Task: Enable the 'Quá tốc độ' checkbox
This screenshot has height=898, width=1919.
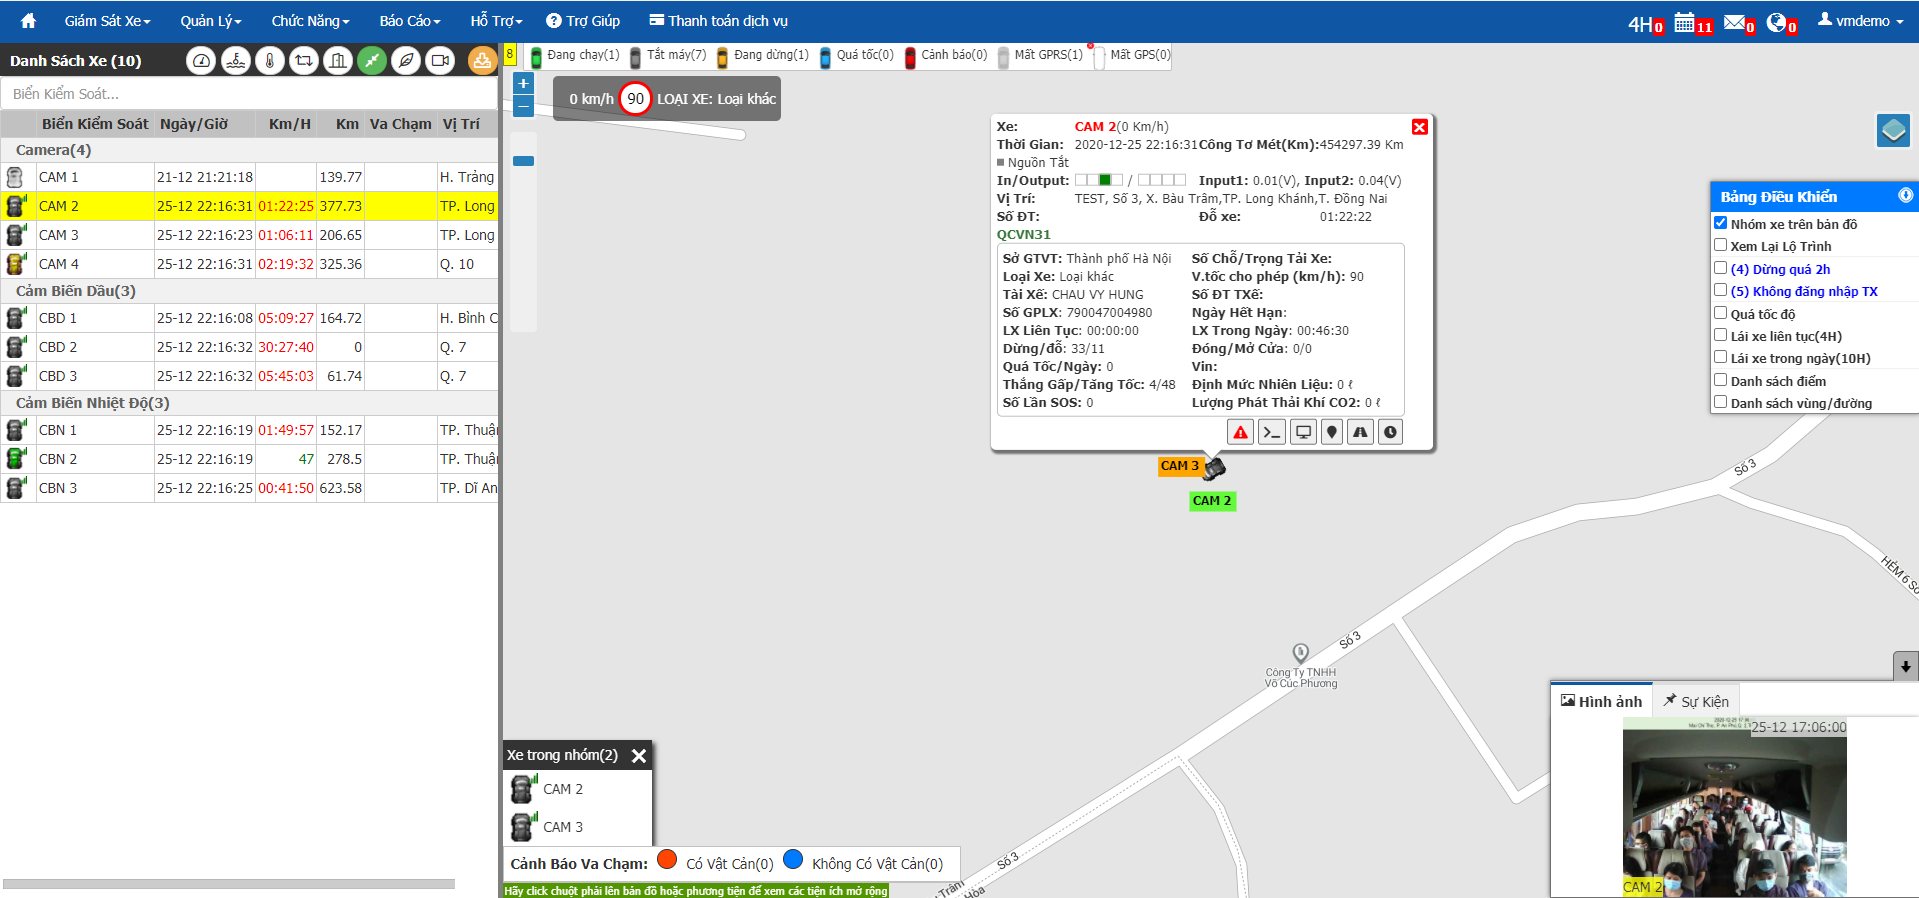Action: coord(1721,313)
